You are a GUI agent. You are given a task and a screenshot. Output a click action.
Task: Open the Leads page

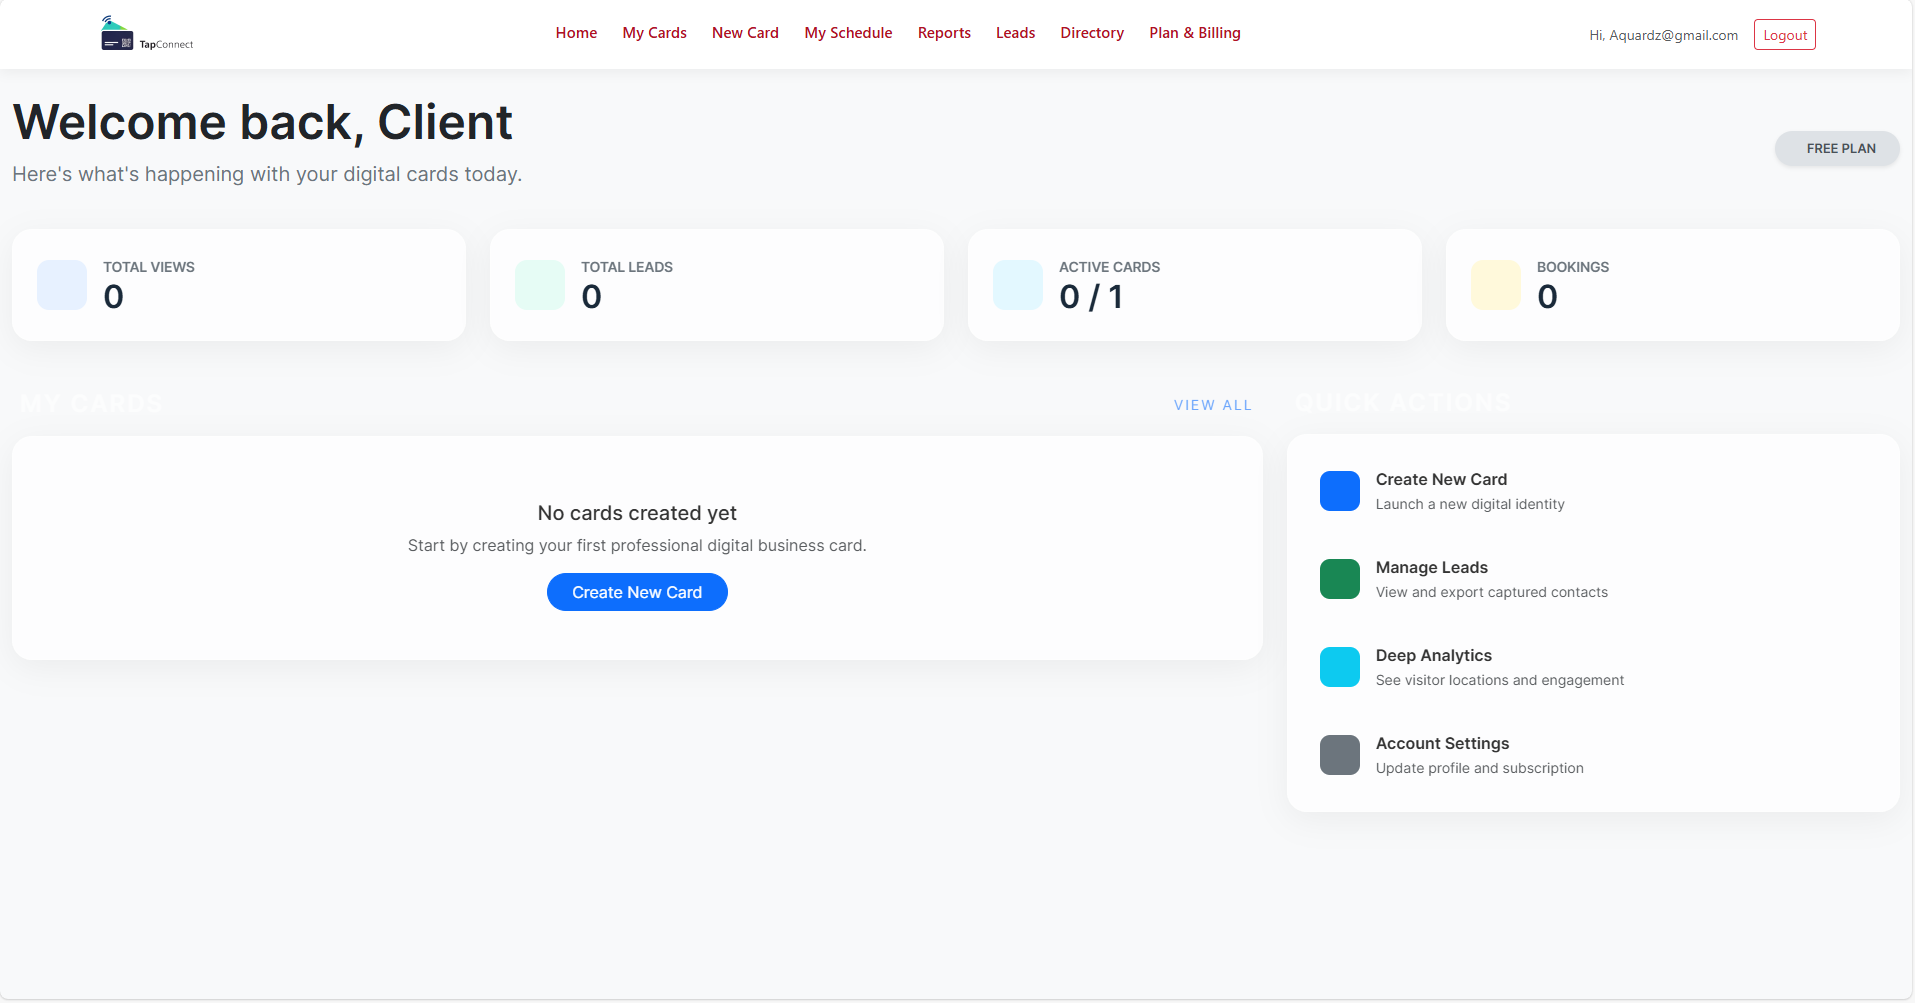click(x=1015, y=32)
